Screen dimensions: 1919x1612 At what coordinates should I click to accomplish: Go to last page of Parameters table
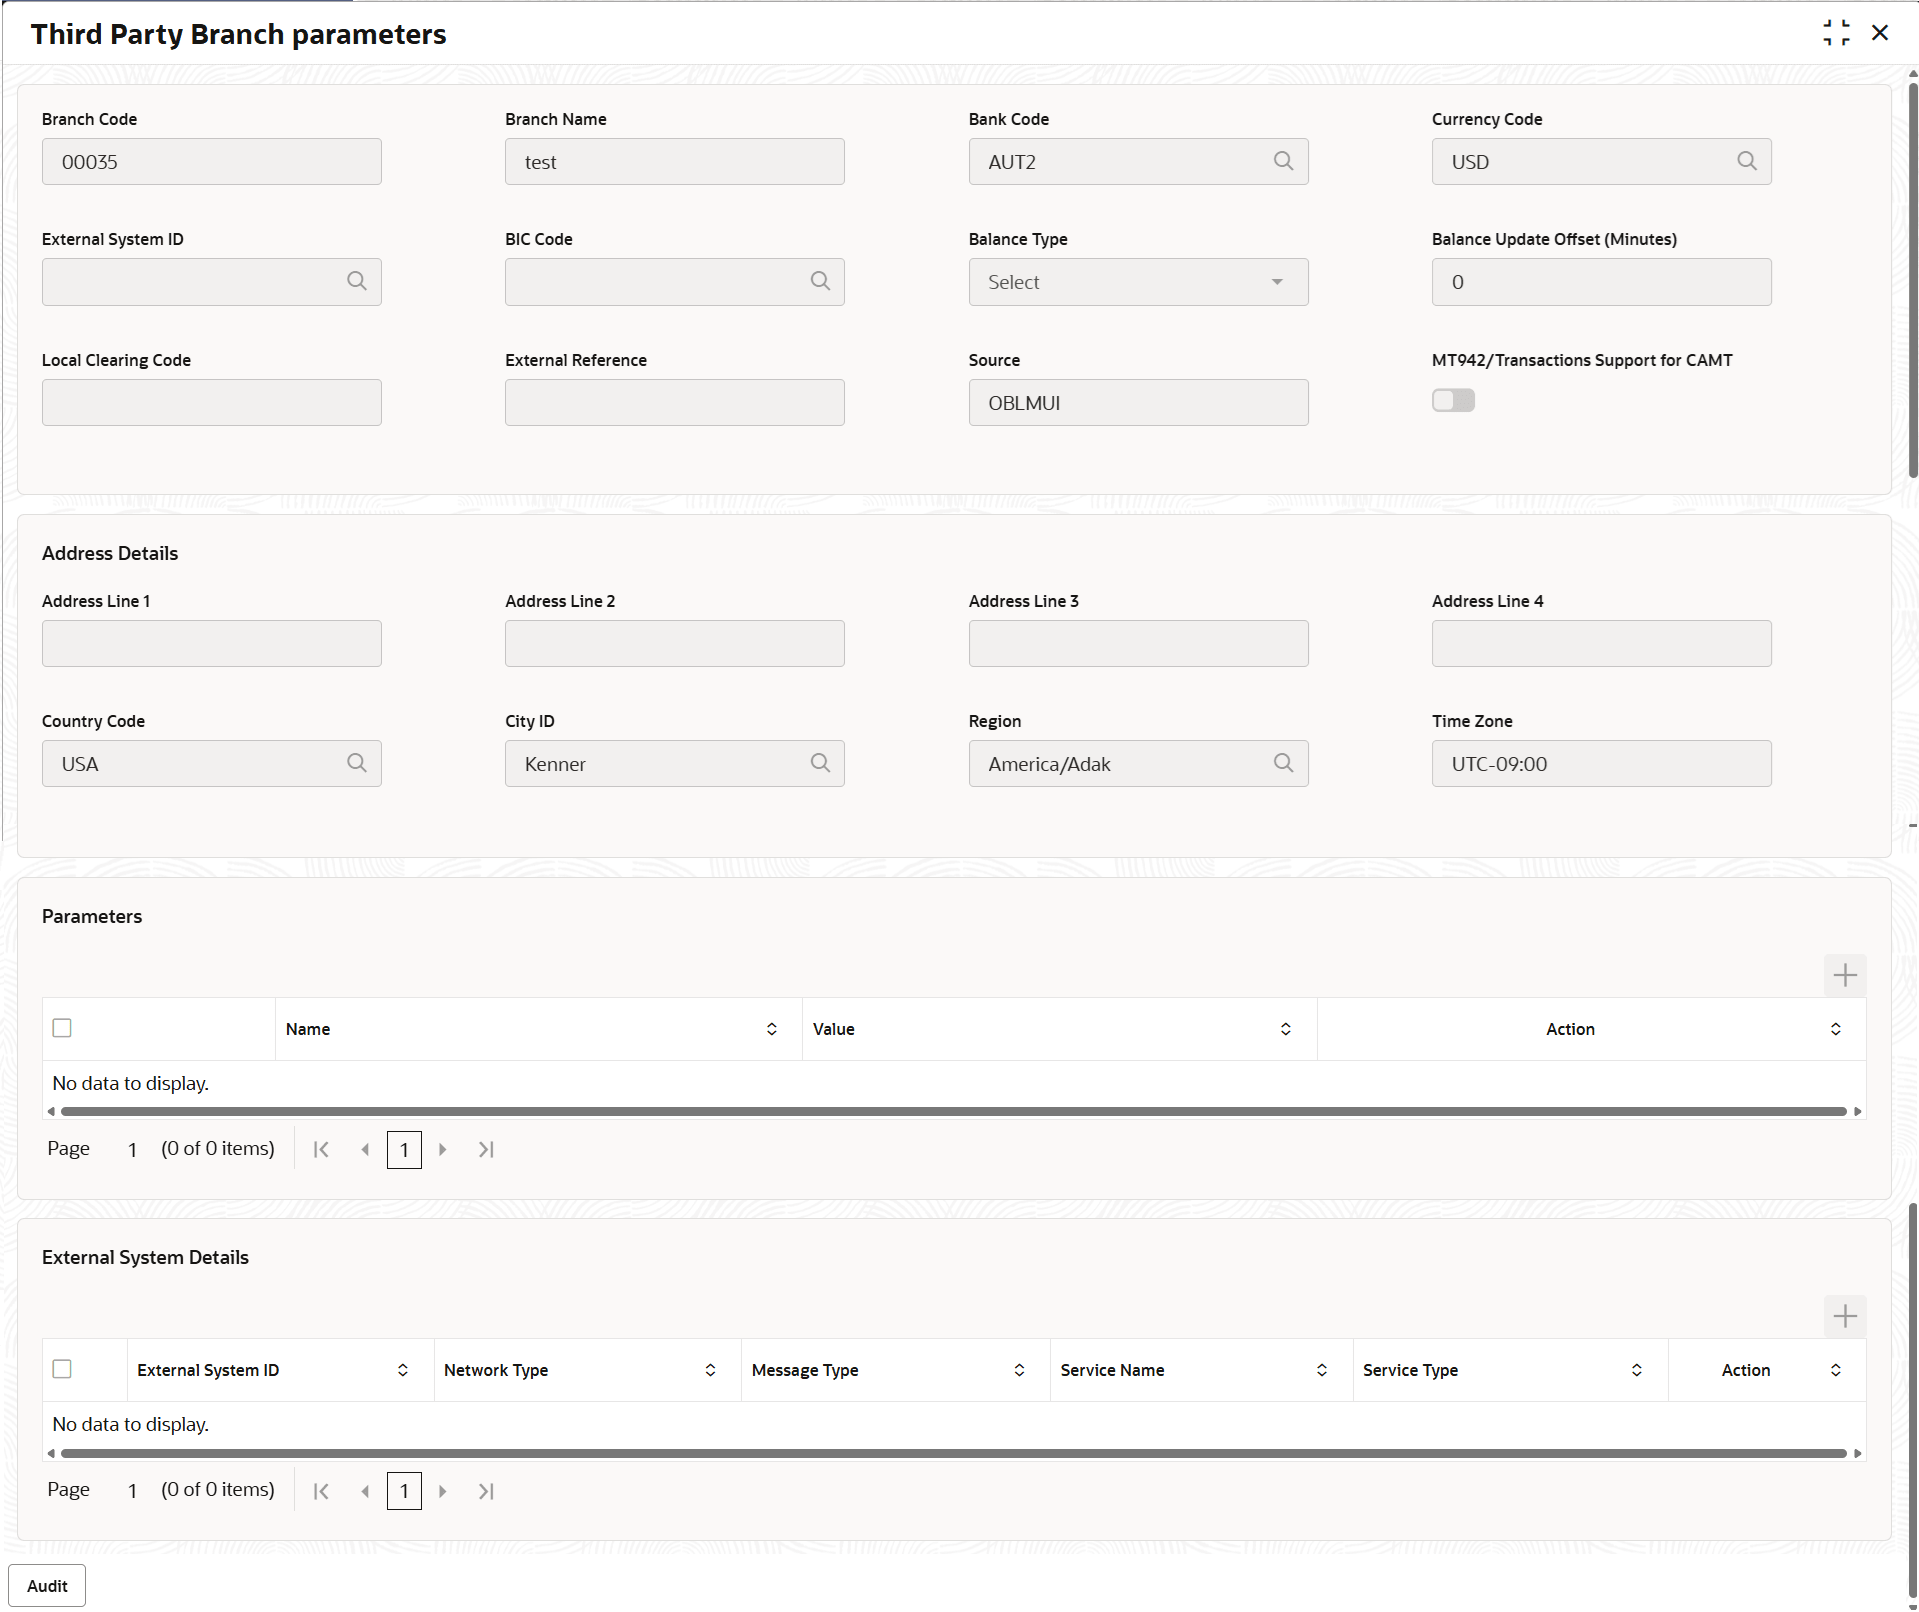pos(486,1149)
